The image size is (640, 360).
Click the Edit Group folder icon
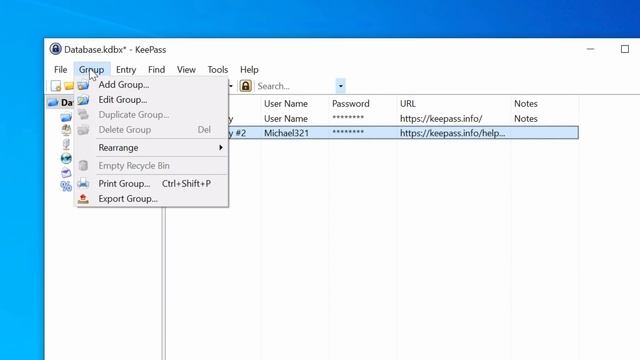[83, 100]
